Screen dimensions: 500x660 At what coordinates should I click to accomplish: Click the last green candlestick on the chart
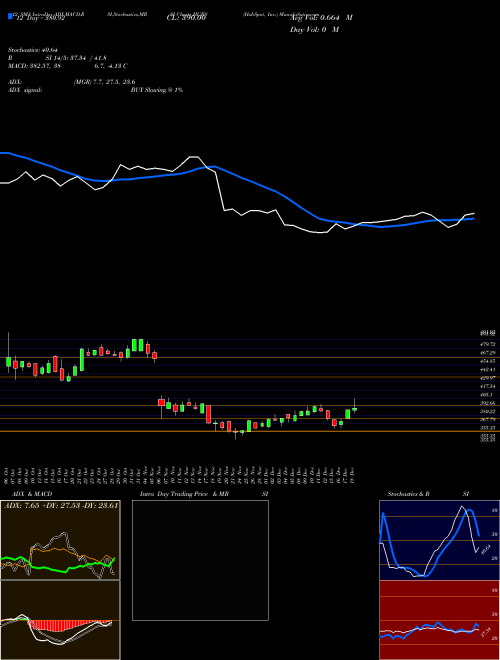point(354,409)
